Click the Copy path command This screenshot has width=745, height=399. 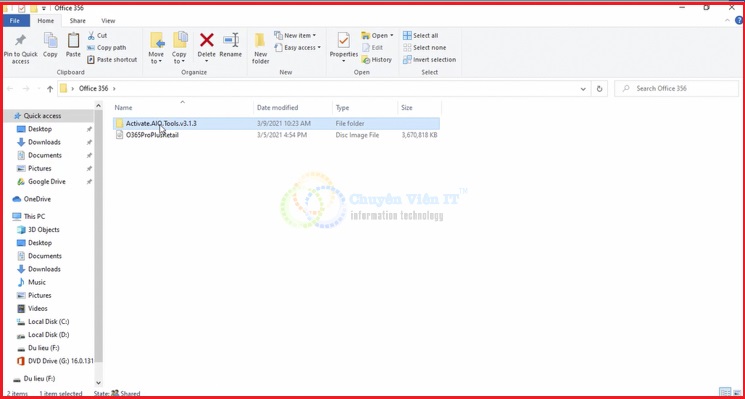[x=107, y=48]
